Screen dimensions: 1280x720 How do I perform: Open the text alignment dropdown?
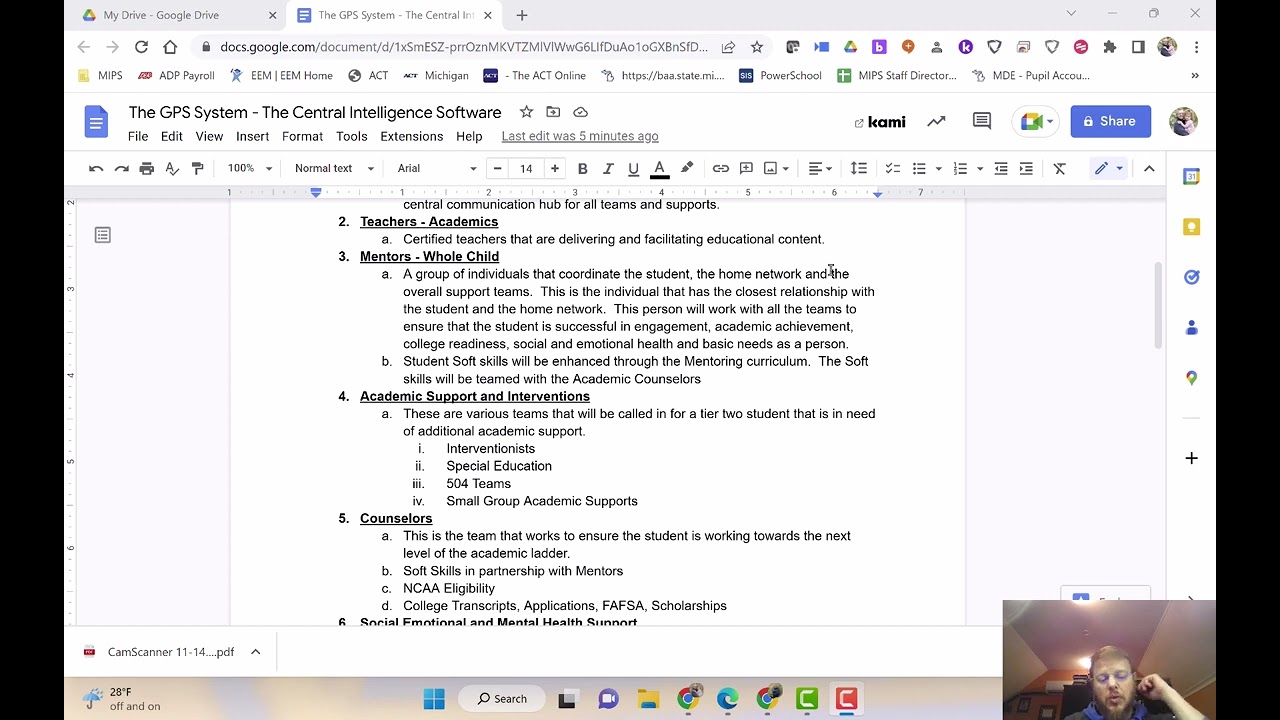820,168
